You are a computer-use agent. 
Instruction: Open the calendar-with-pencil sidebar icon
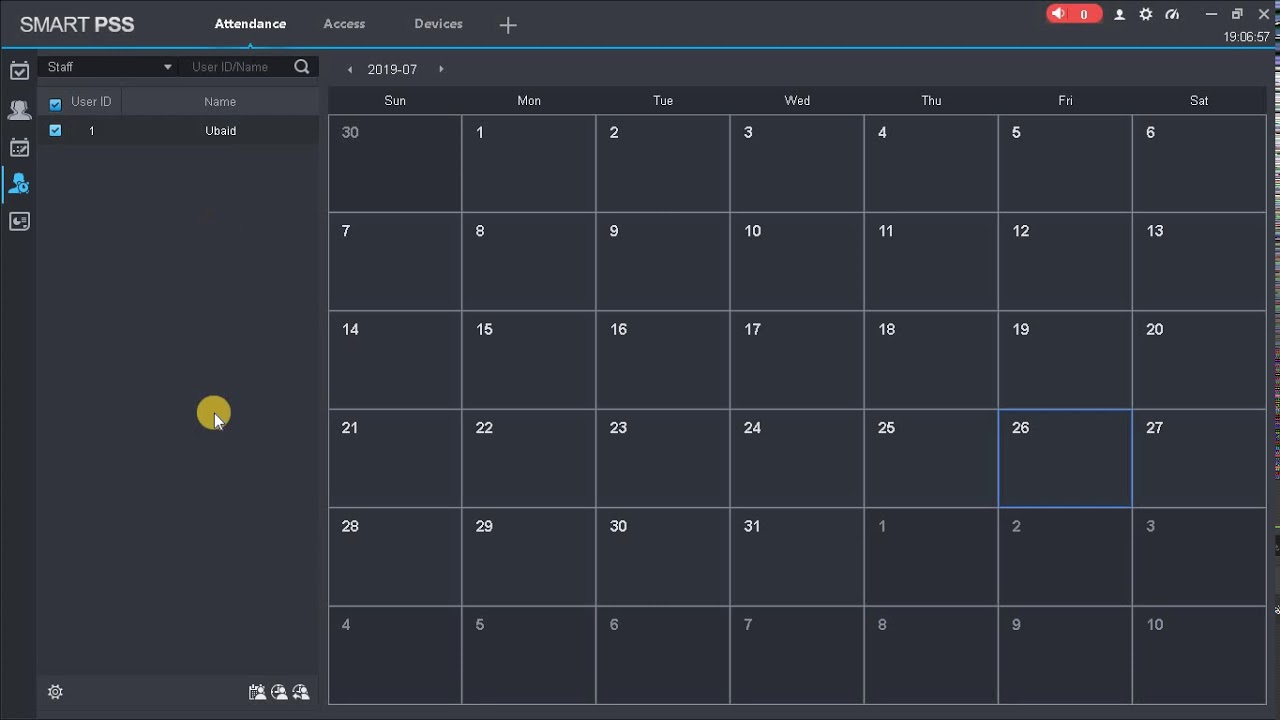[19, 148]
